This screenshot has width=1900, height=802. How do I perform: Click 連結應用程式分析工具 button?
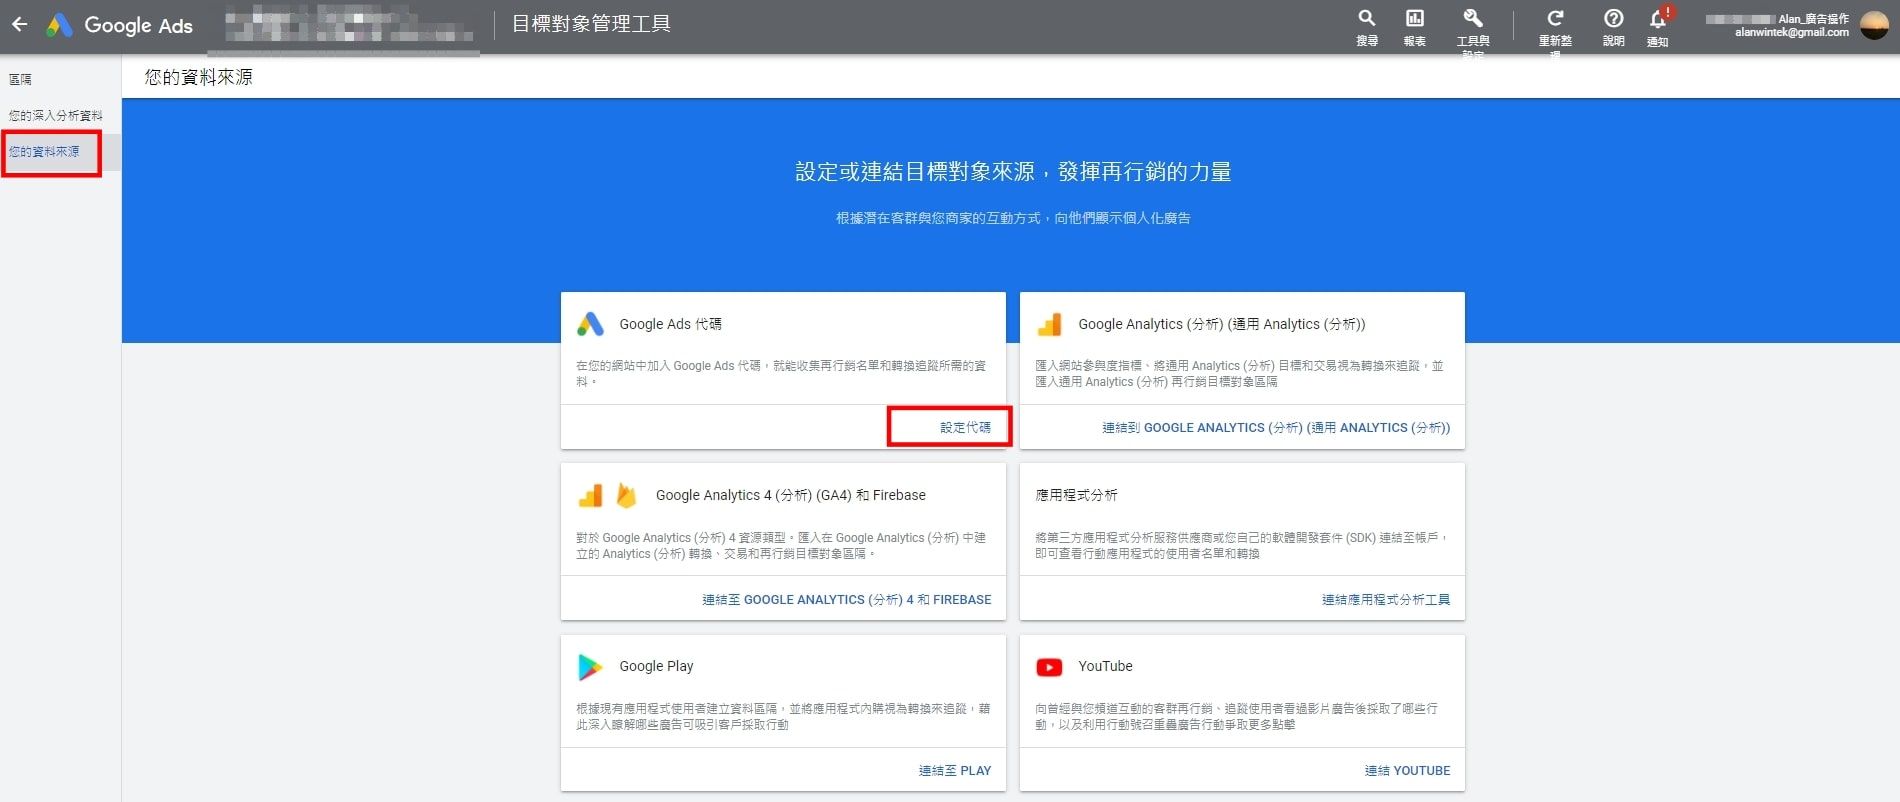[x=1386, y=599]
